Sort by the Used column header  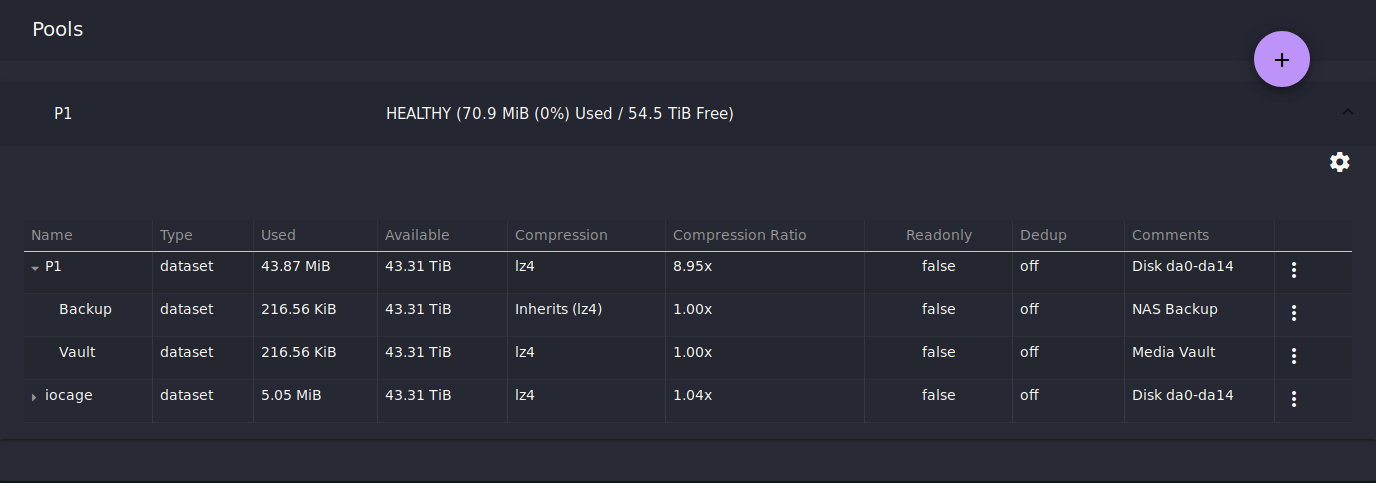[278, 235]
